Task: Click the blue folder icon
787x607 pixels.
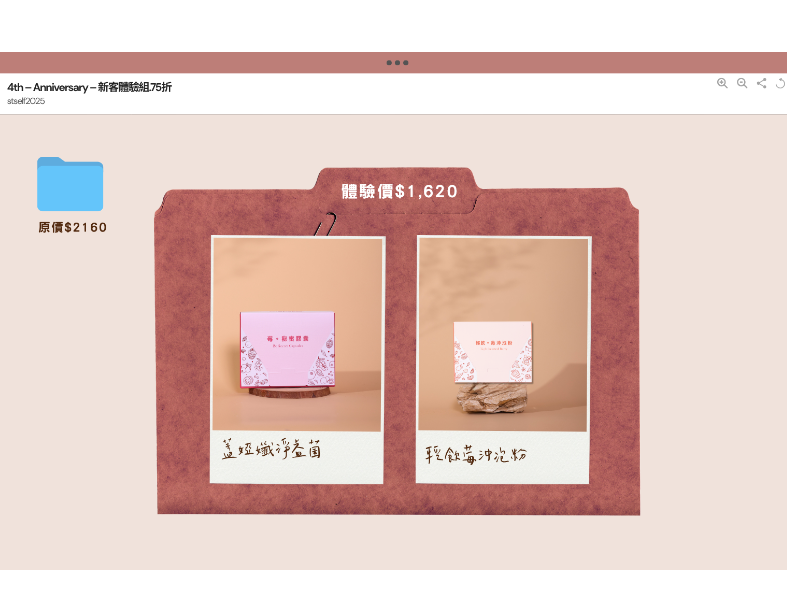Action: [70, 184]
